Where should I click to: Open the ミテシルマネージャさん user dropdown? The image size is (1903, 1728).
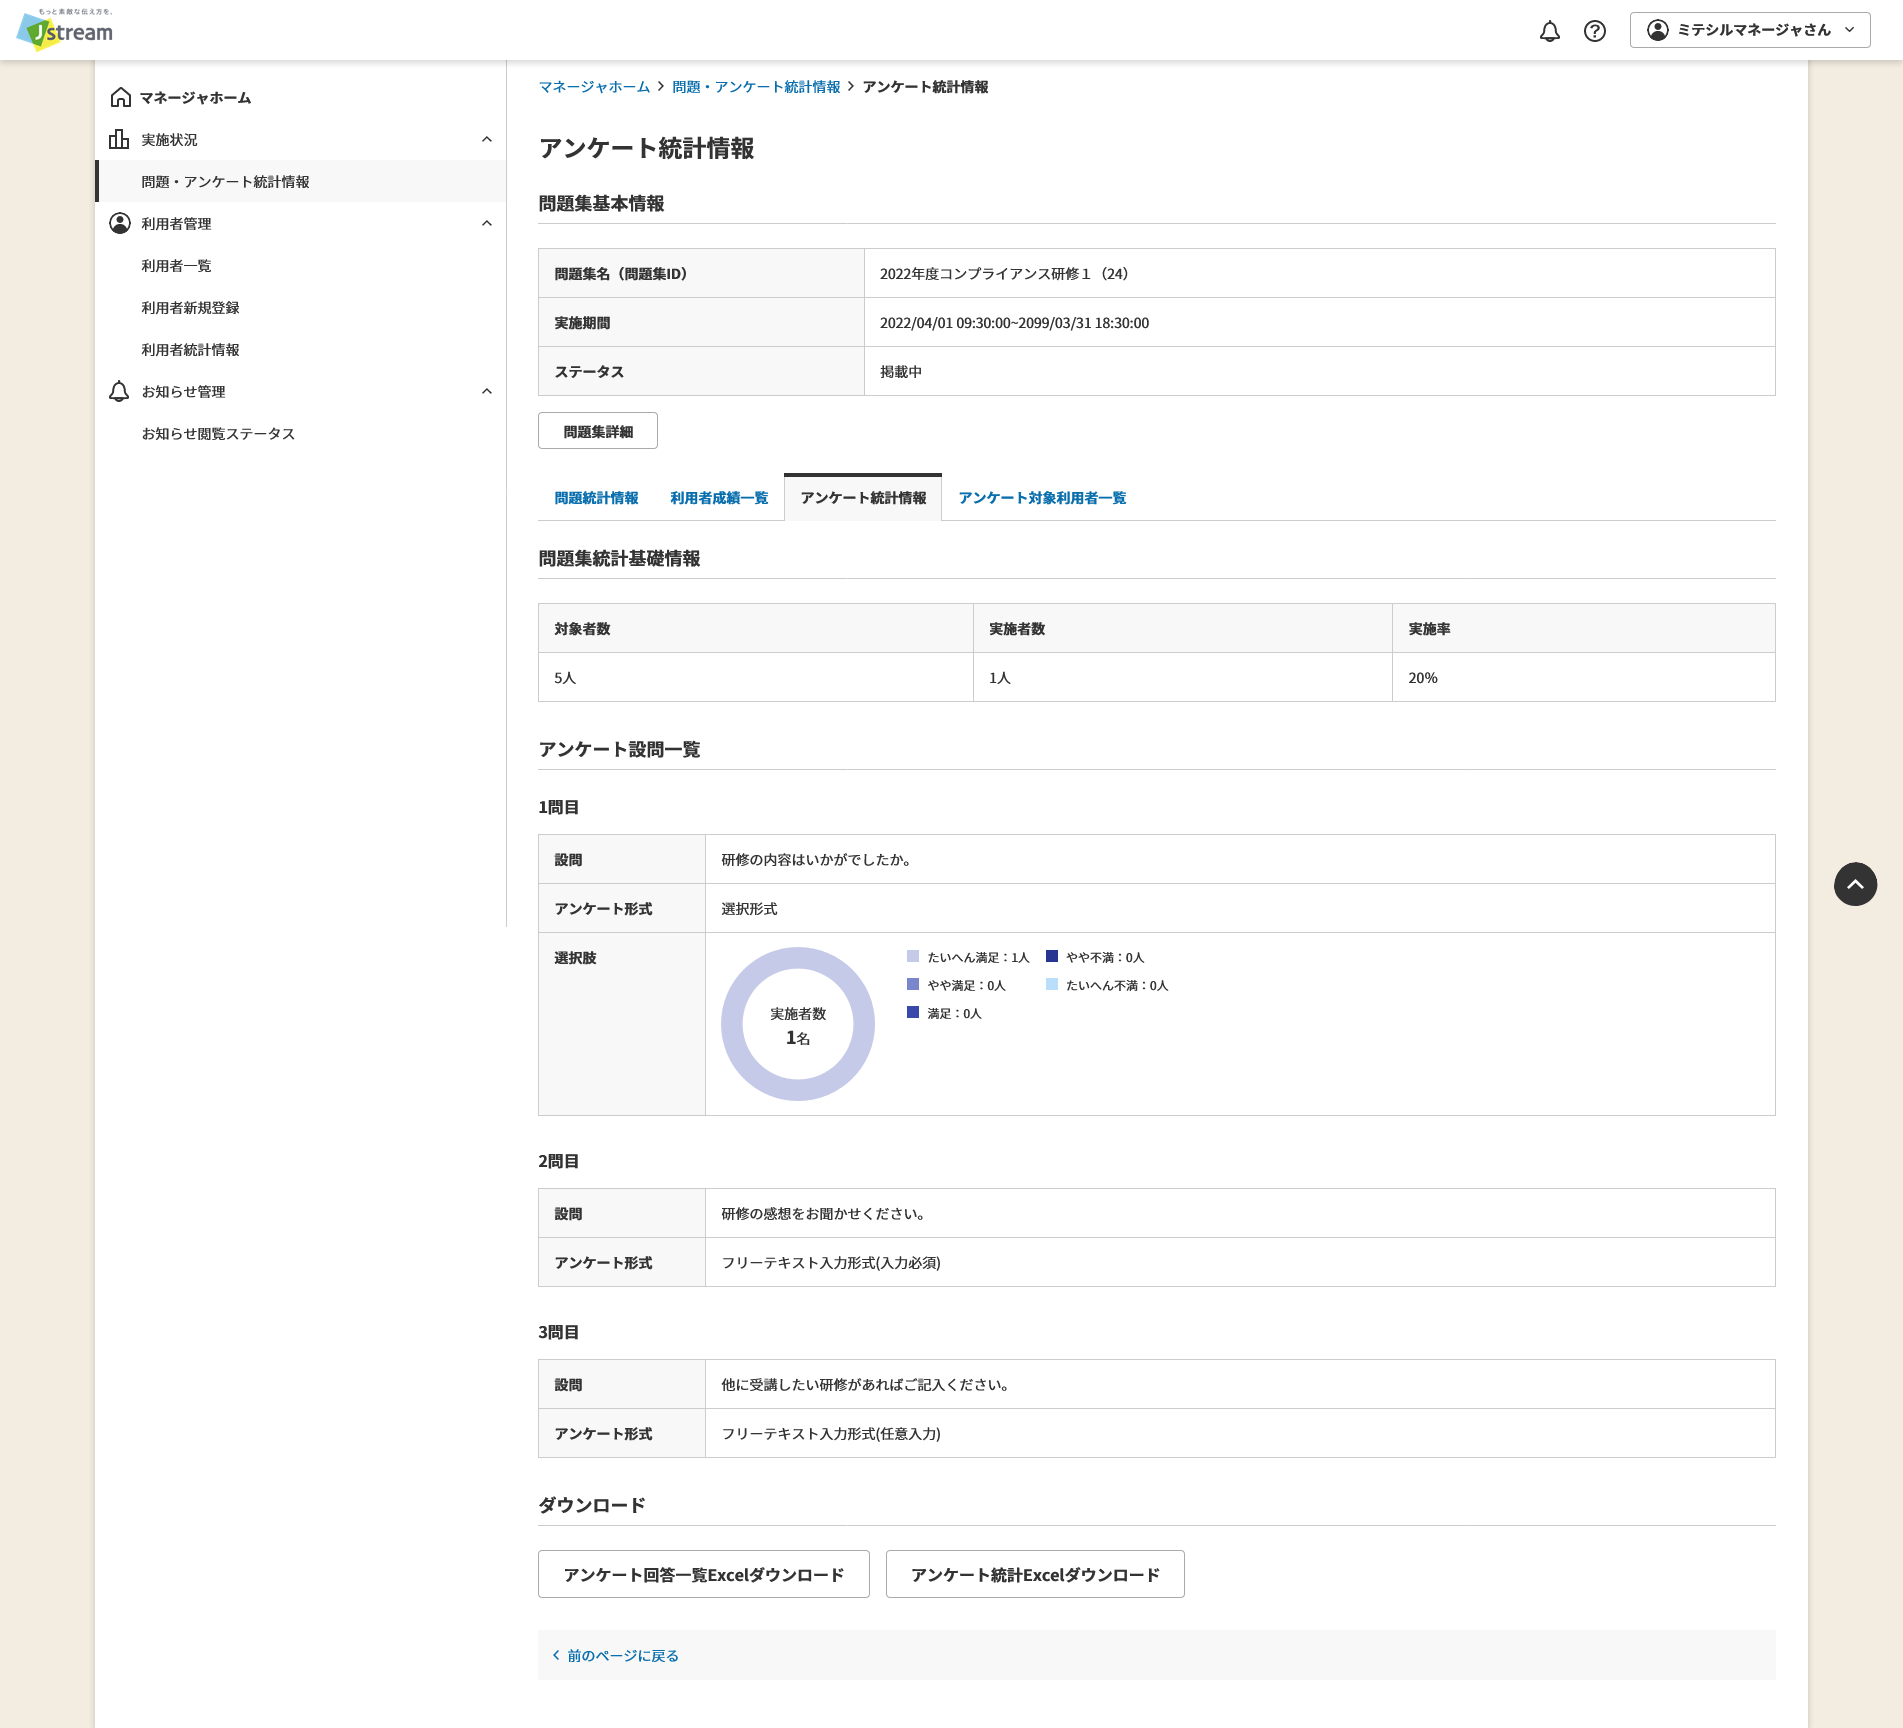click(x=1749, y=30)
